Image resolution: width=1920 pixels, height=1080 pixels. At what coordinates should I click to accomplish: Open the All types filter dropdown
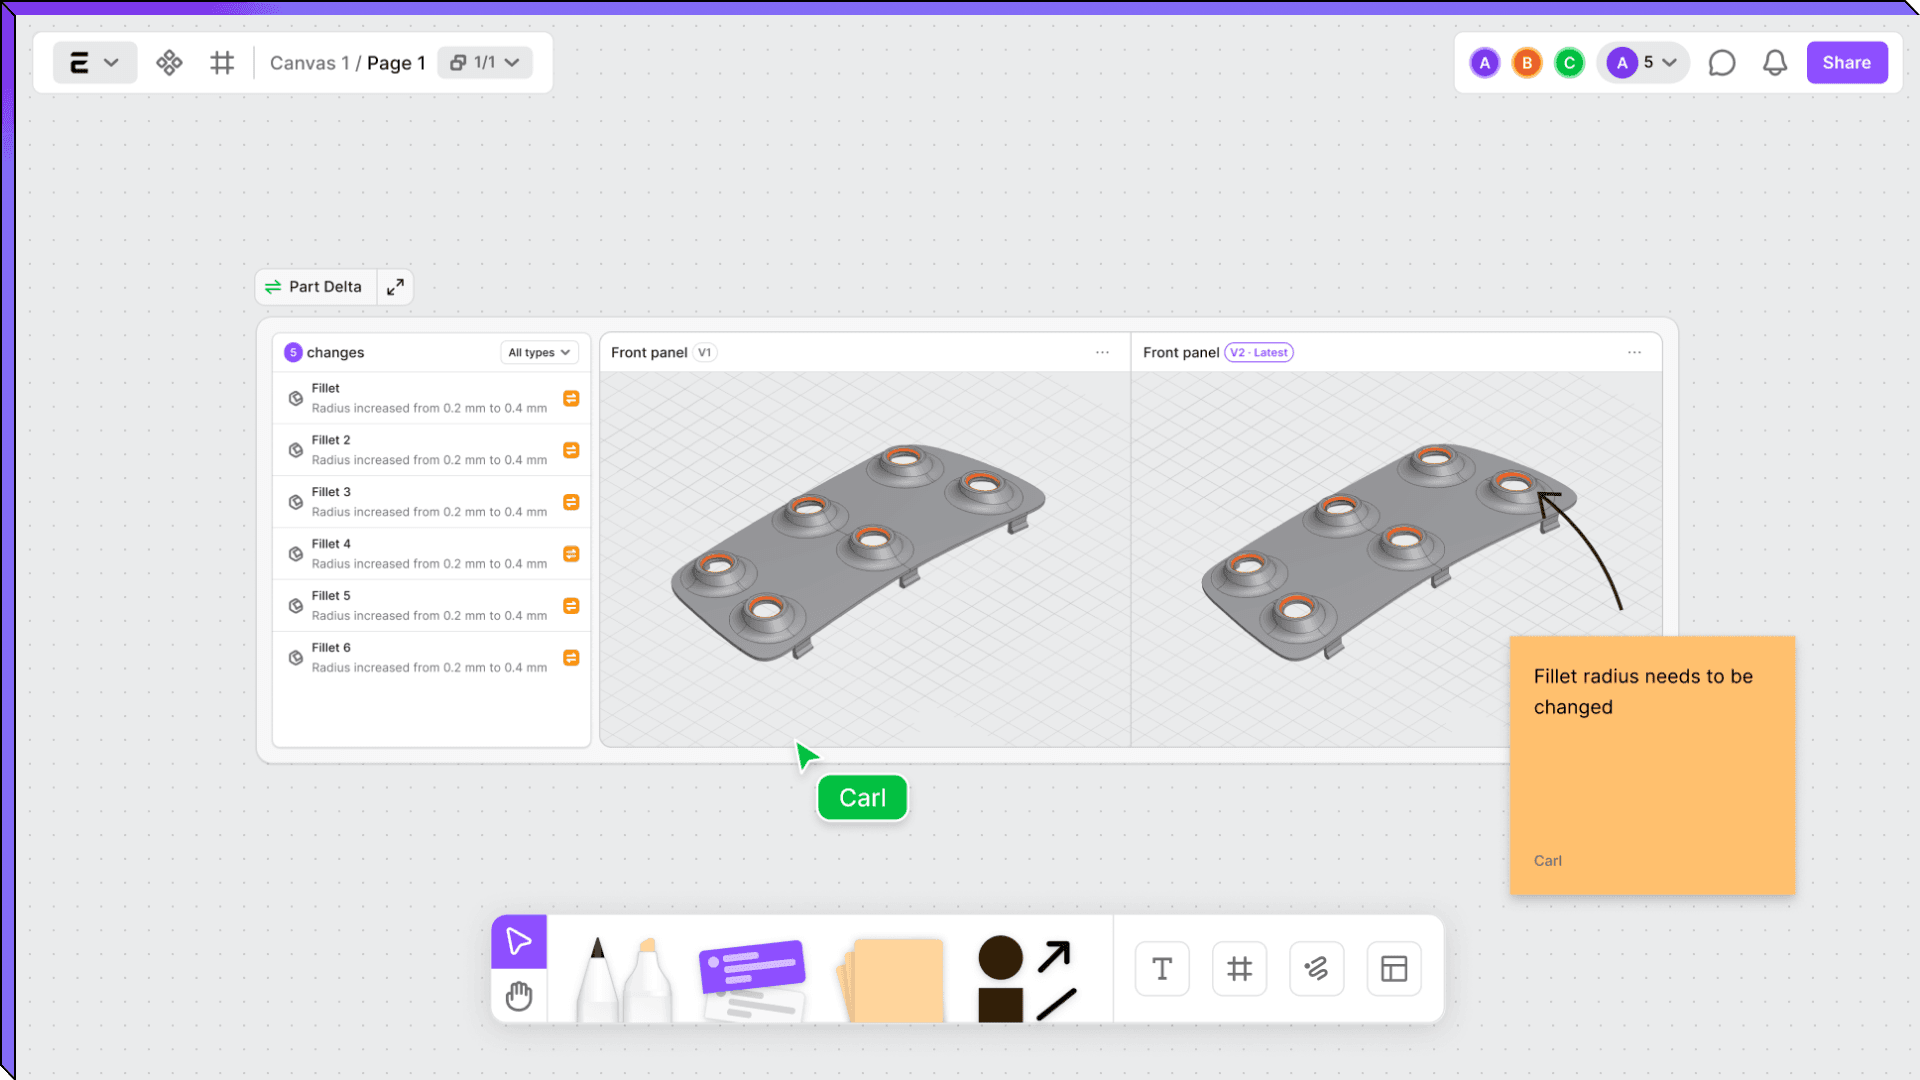coord(539,353)
